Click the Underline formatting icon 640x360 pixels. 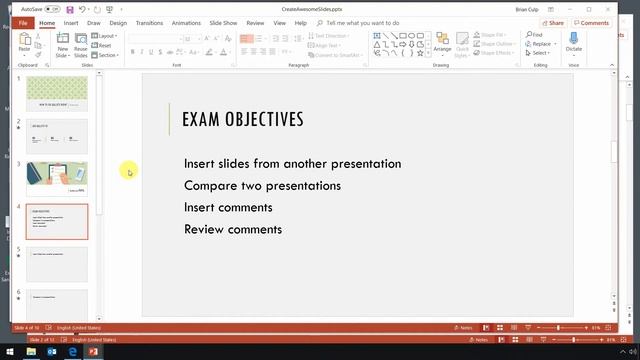(151, 52)
